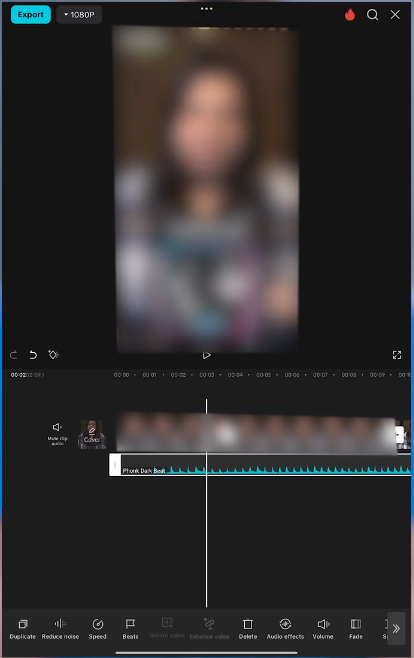Click the search magnifier icon
Screen dimensions: 414x658
pos(372,15)
